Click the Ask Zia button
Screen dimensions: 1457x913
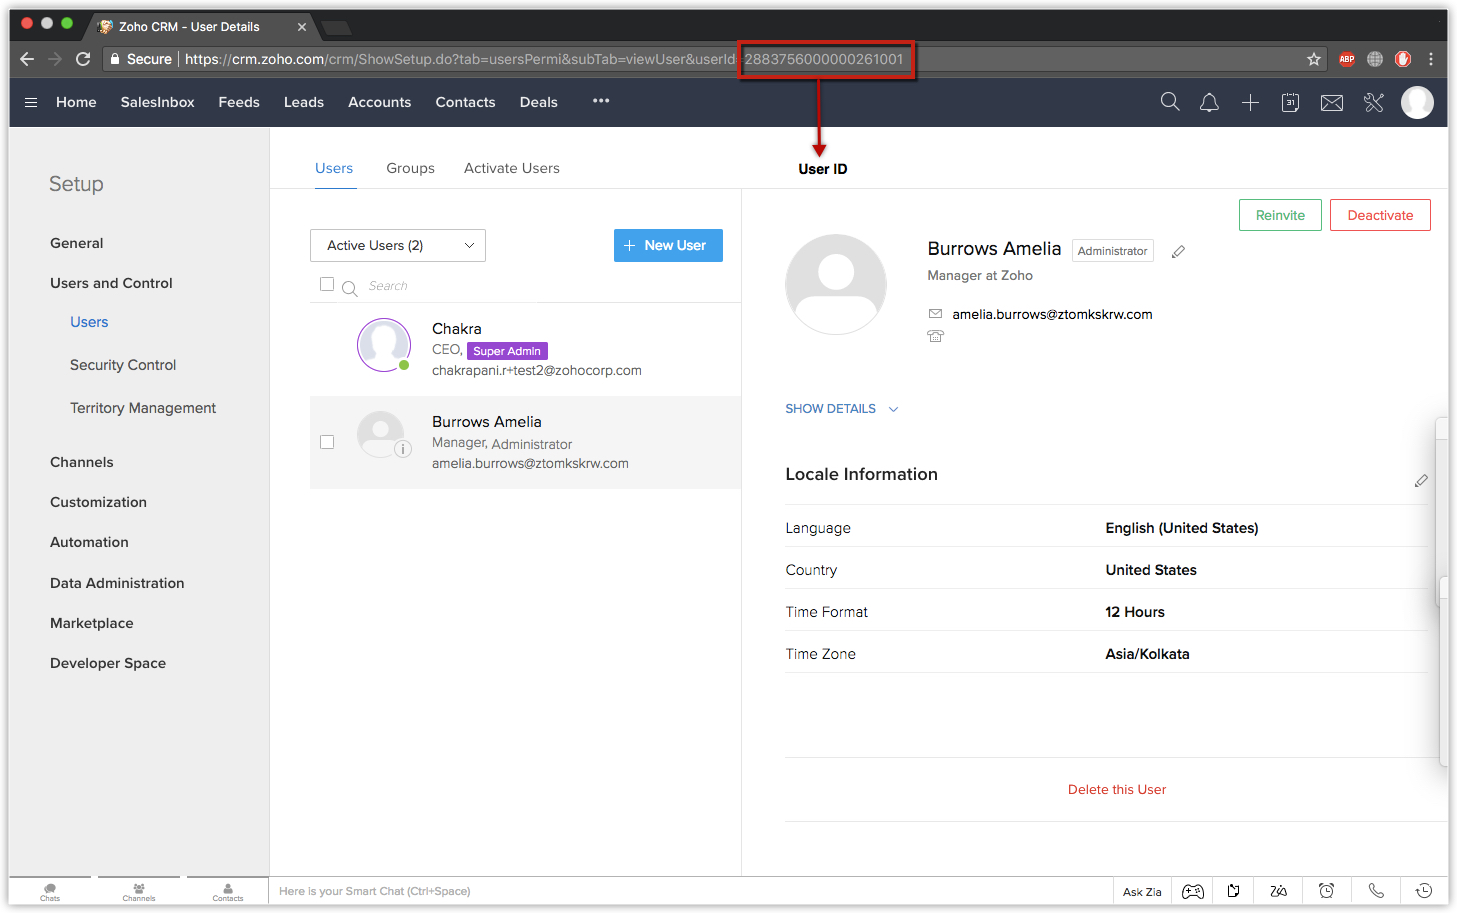pos(1142,892)
